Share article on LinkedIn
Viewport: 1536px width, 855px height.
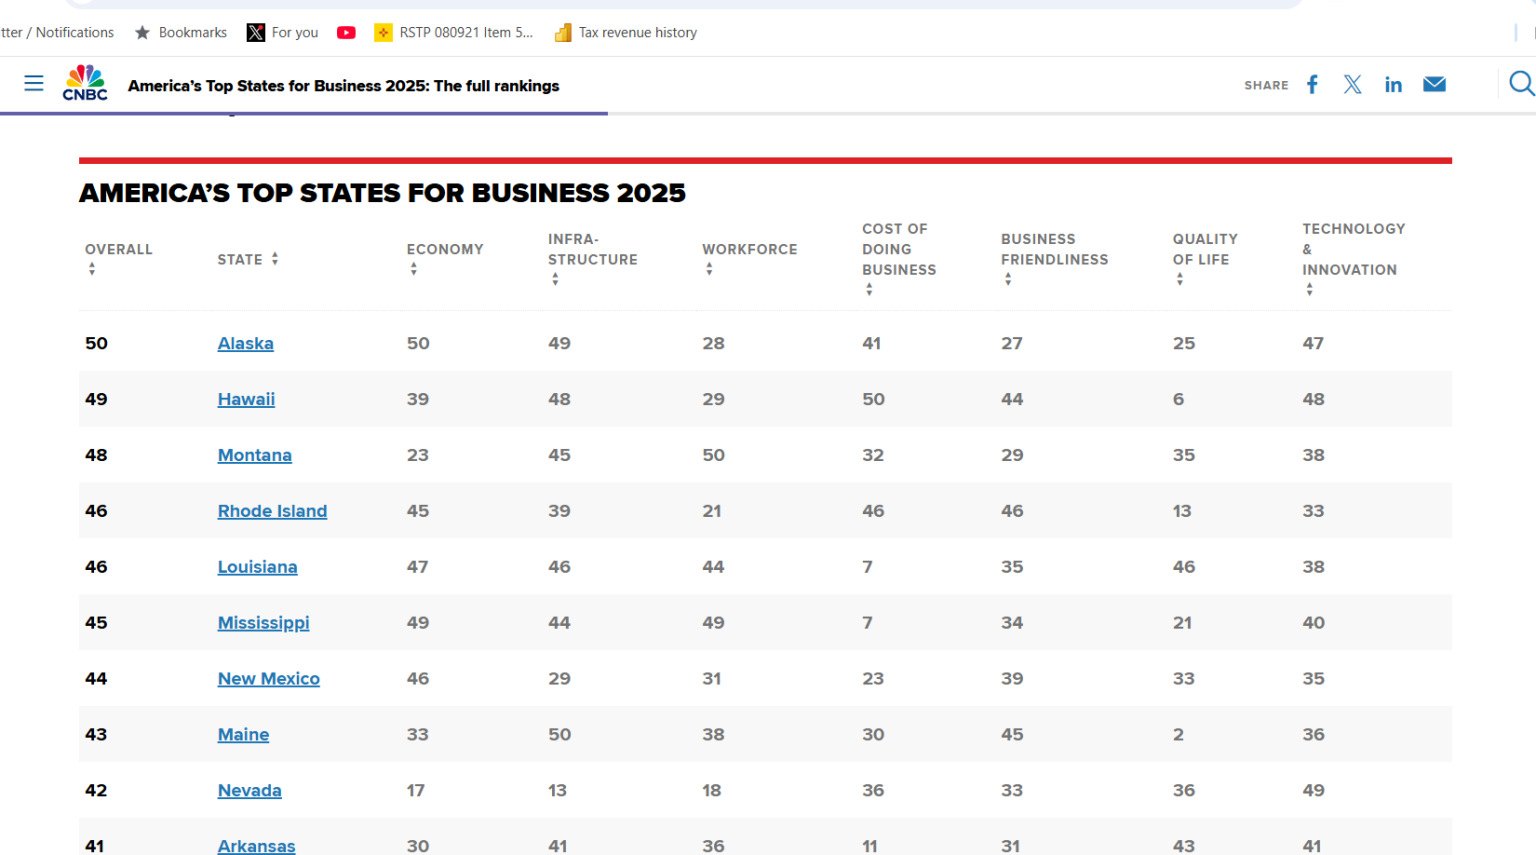(1393, 85)
